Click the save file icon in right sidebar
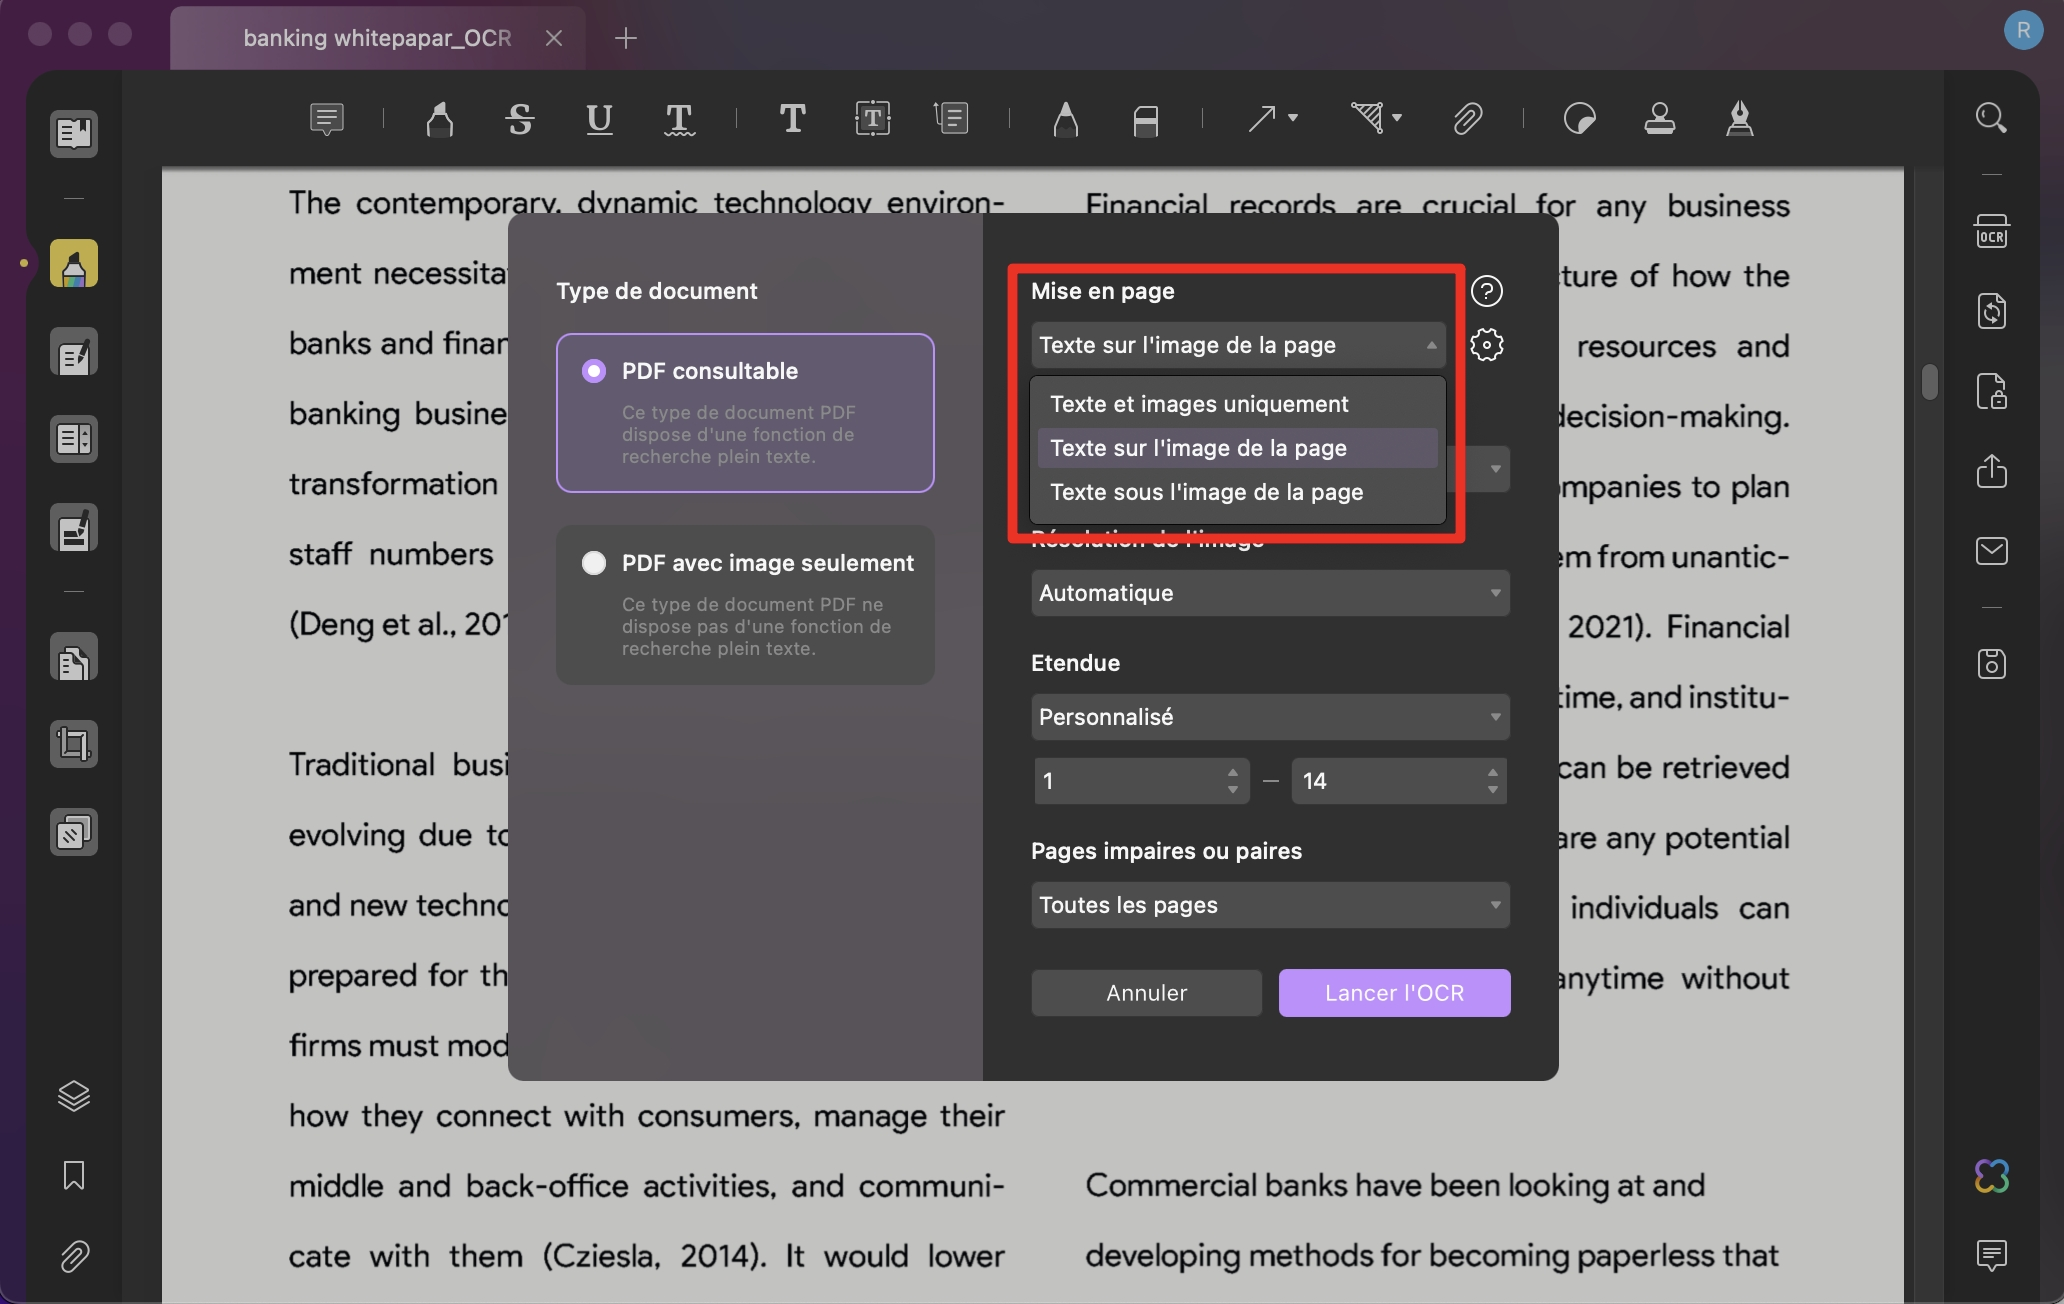2064x1304 pixels. [1991, 664]
